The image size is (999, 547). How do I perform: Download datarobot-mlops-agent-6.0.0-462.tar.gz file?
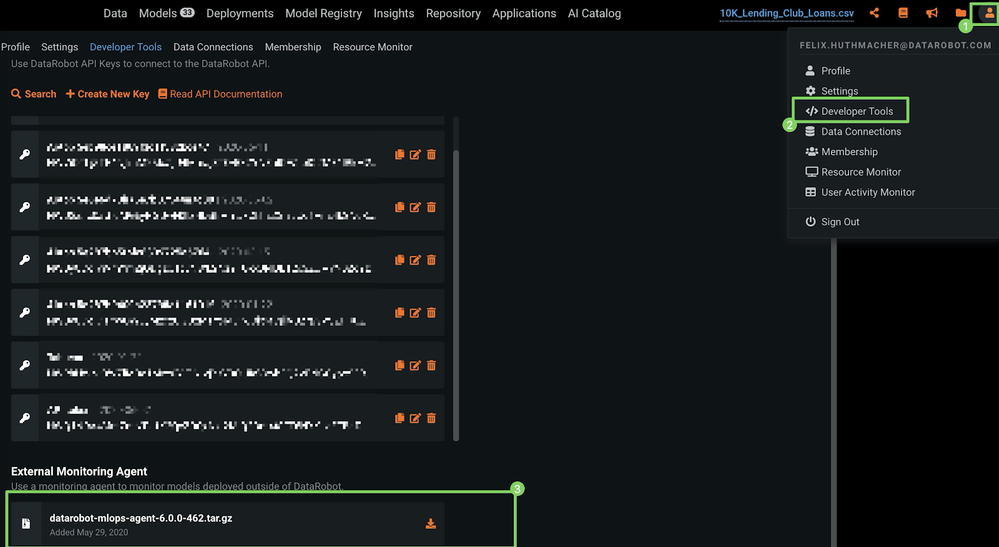431,523
